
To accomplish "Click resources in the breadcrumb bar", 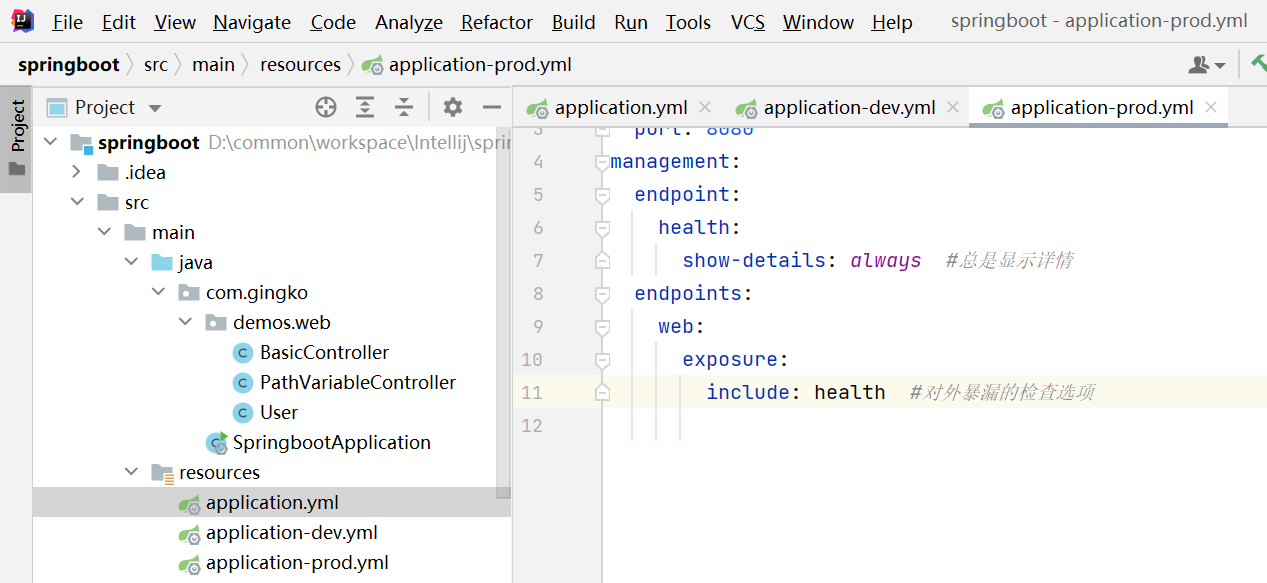I will (x=300, y=65).
